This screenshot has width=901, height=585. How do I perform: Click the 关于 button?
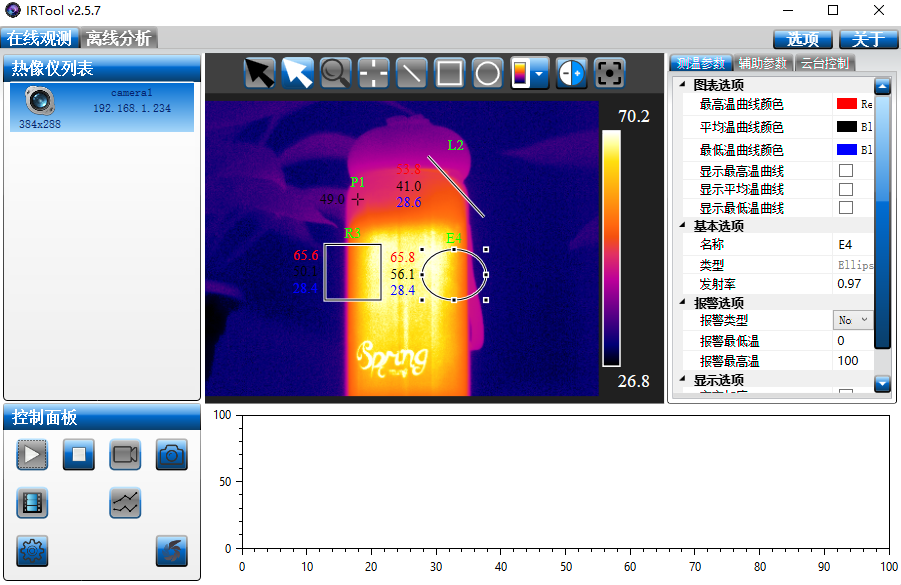click(x=867, y=39)
